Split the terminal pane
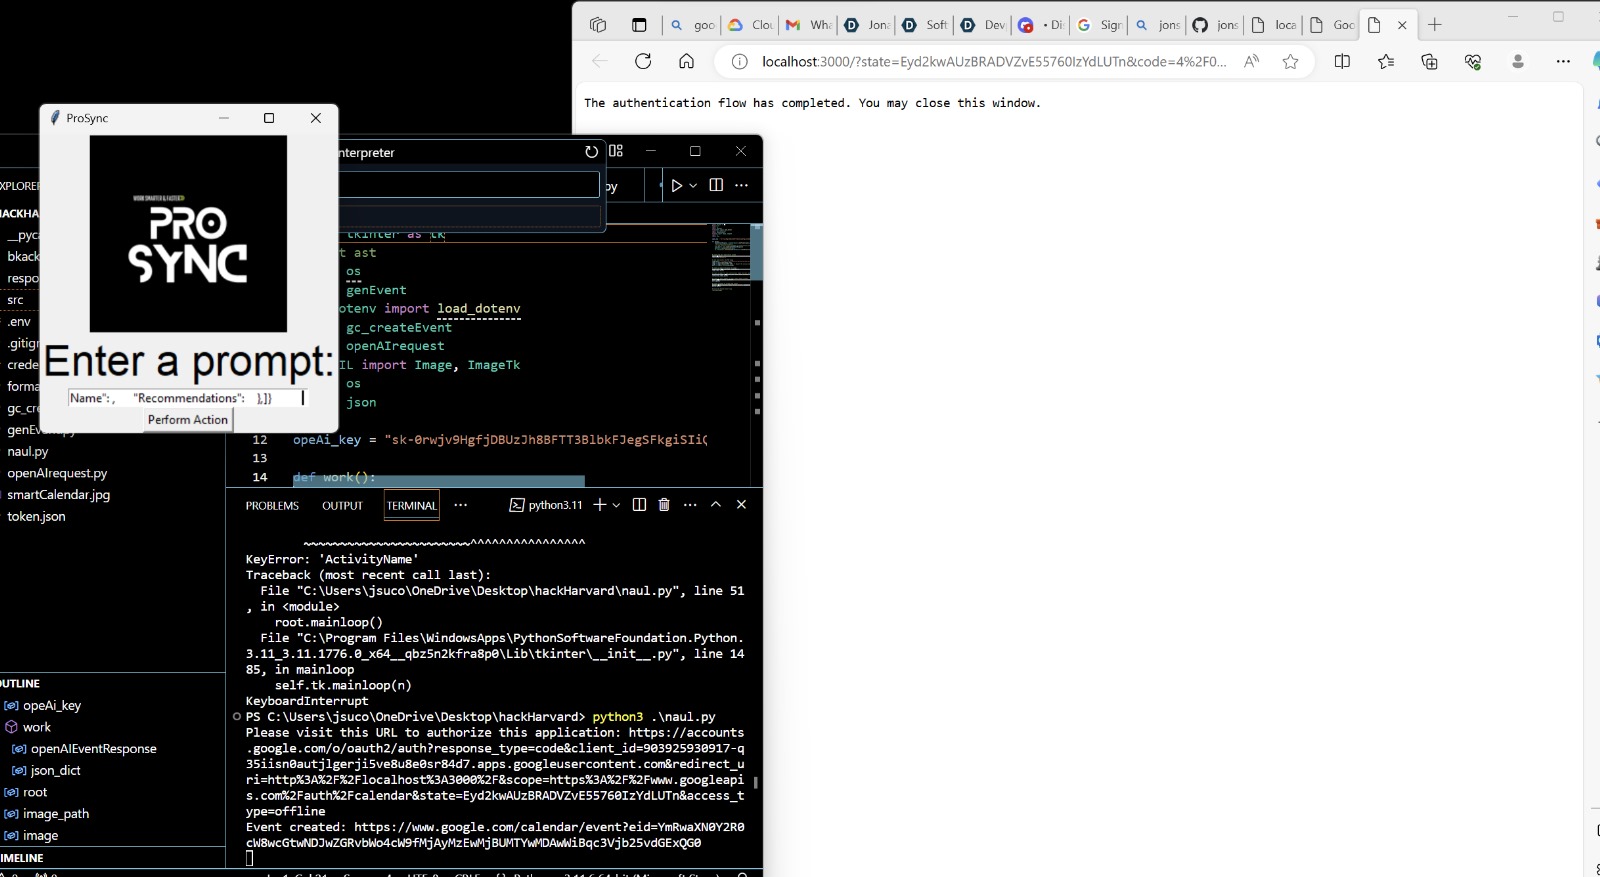Image resolution: width=1600 pixels, height=877 pixels. click(639, 505)
